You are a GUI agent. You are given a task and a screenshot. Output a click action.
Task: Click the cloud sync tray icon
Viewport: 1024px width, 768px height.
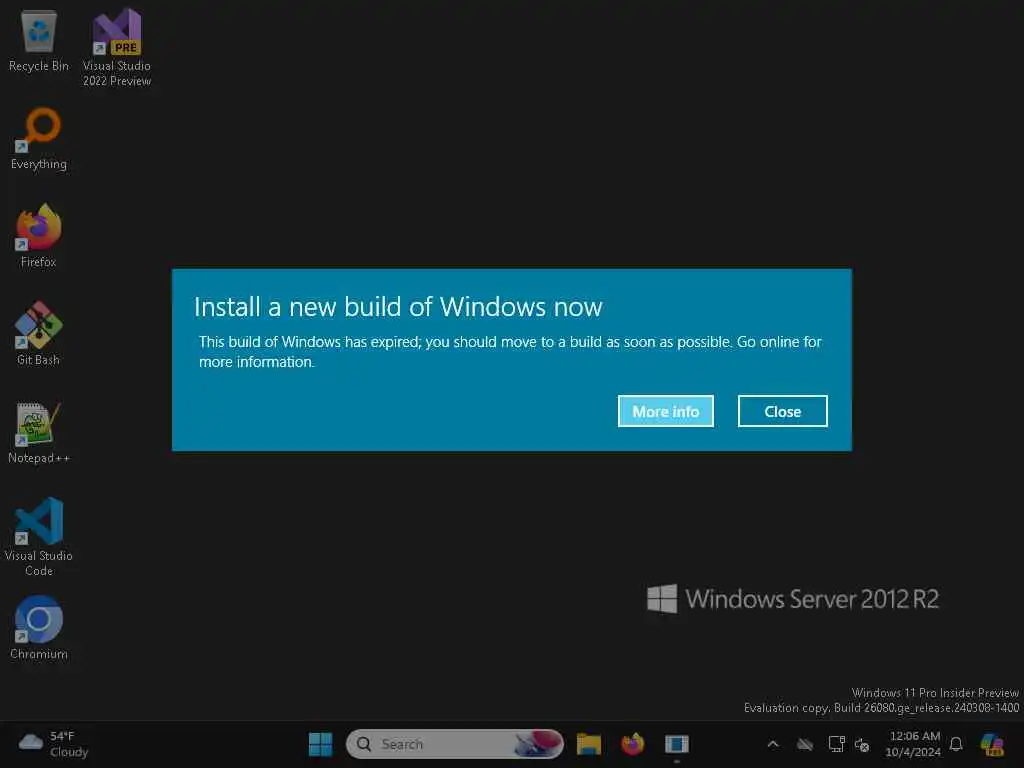click(x=805, y=744)
